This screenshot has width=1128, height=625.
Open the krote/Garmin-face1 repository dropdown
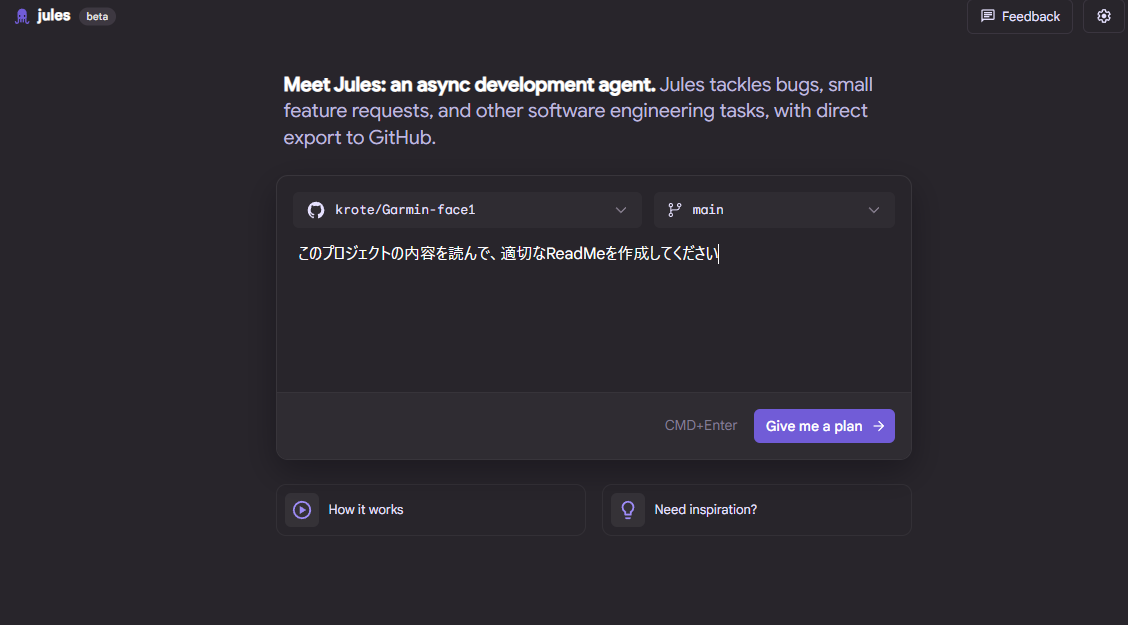pos(467,210)
